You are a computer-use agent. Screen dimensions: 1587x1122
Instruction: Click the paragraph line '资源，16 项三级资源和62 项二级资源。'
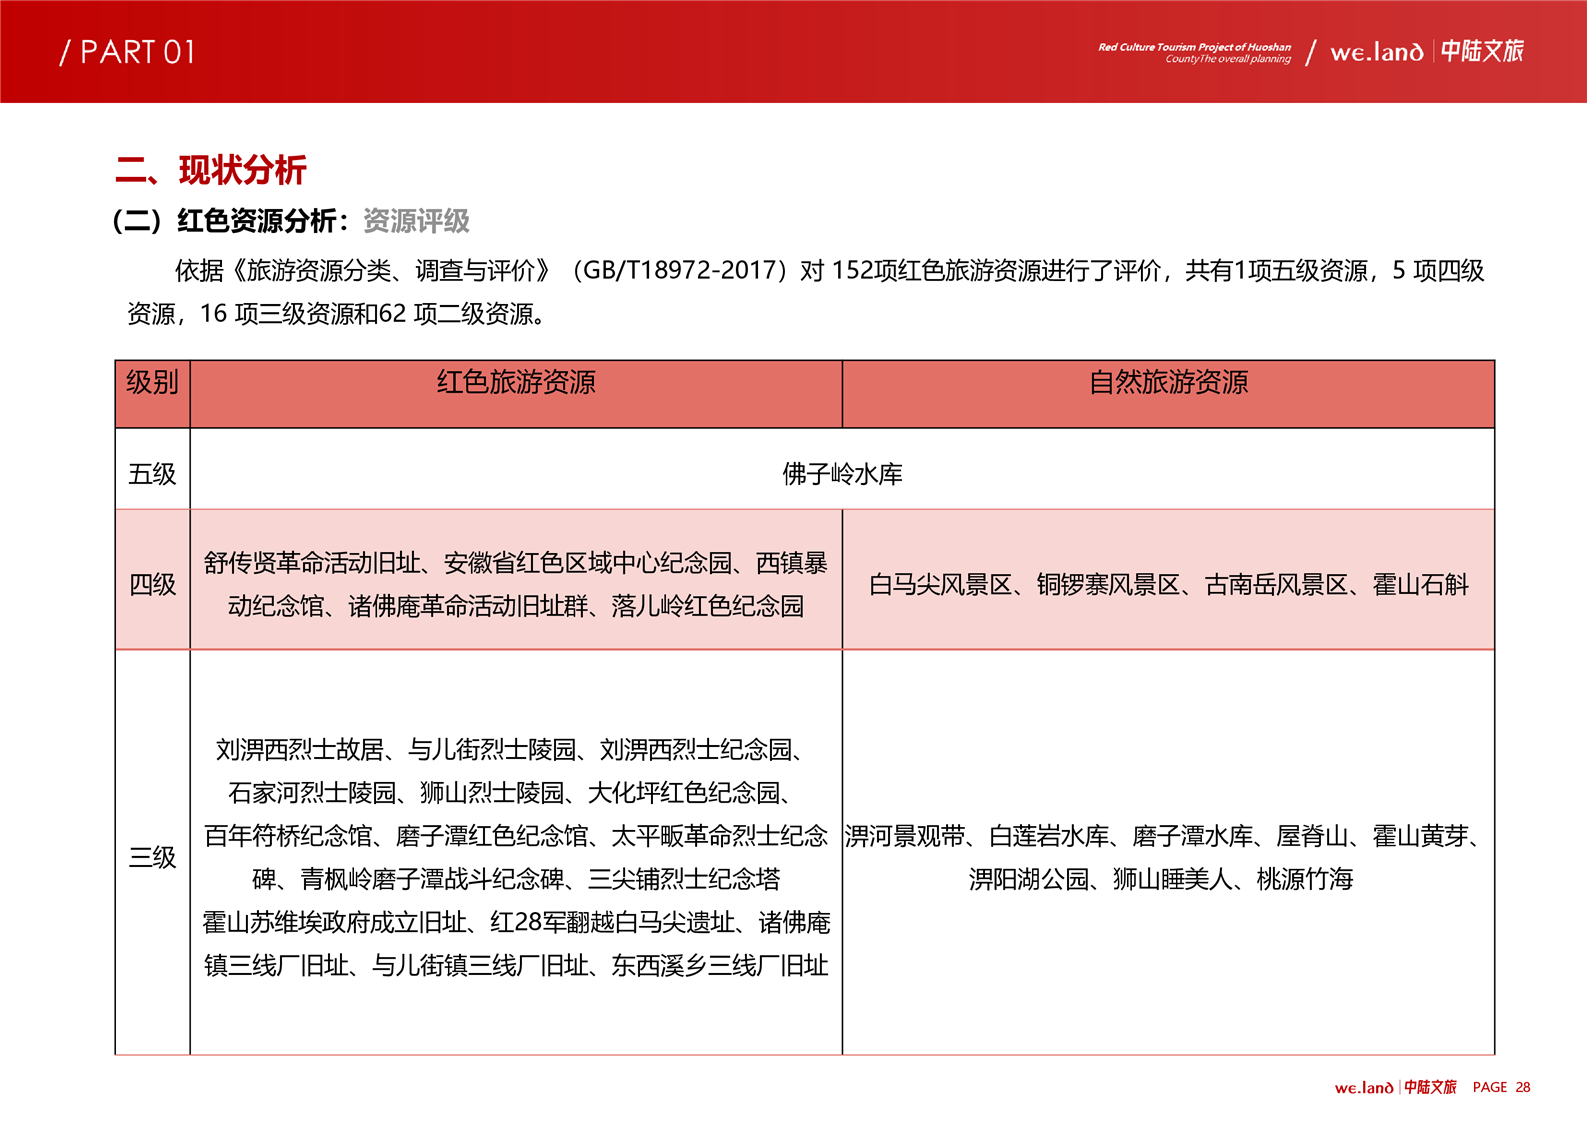click(338, 314)
